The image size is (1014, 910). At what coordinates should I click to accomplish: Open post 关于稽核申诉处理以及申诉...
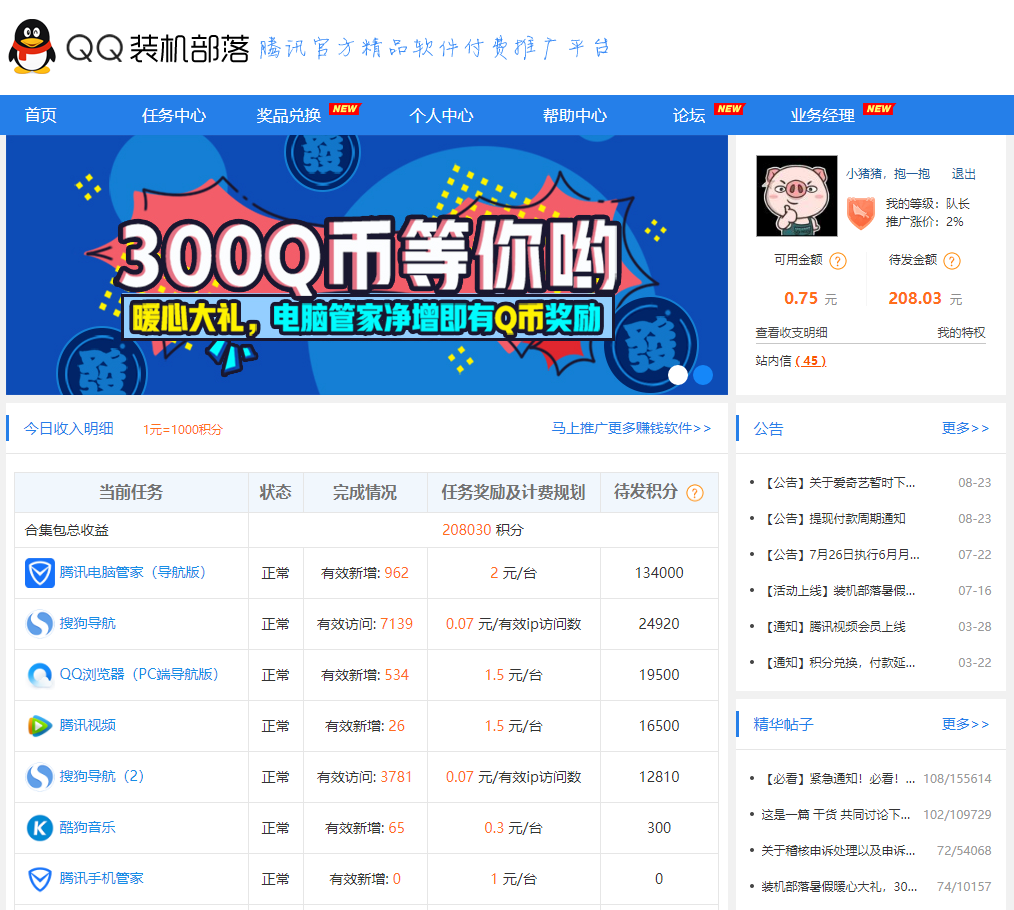[x=838, y=850]
